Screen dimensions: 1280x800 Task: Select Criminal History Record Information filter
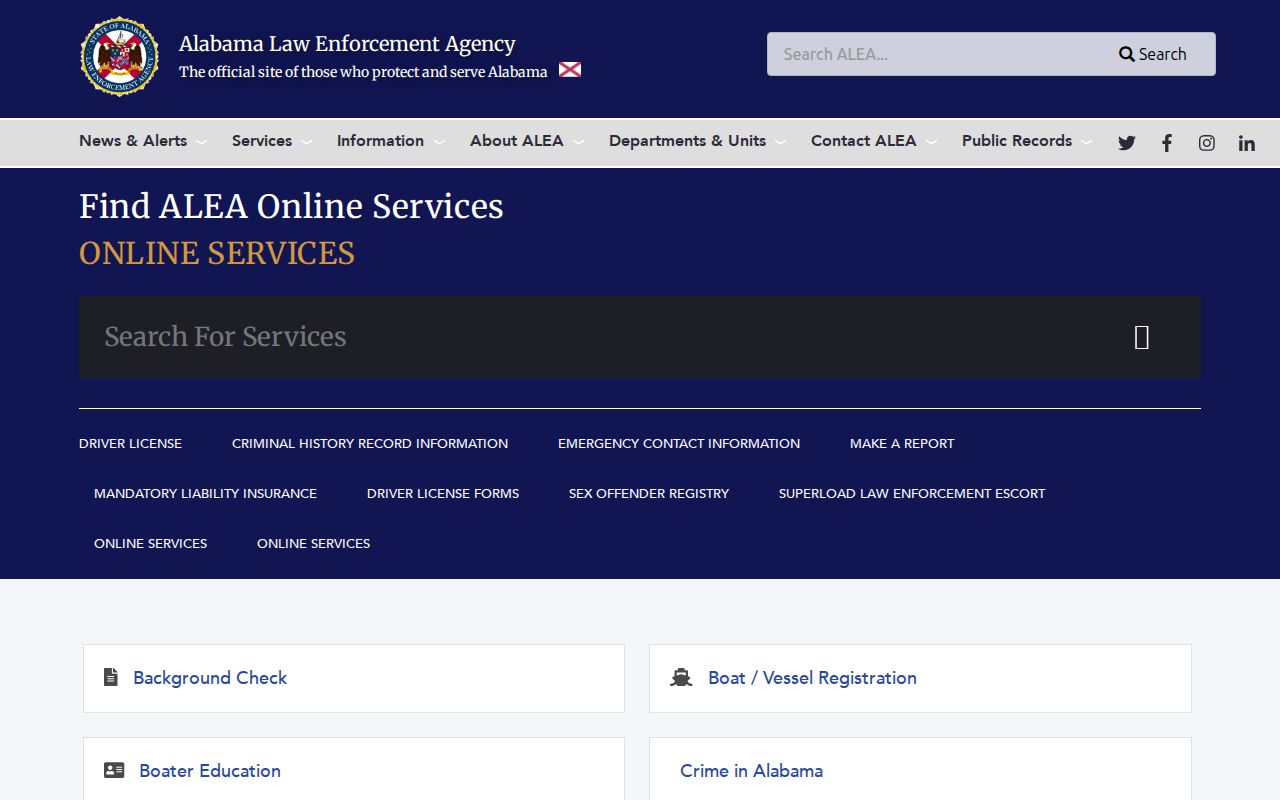[x=370, y=443]
